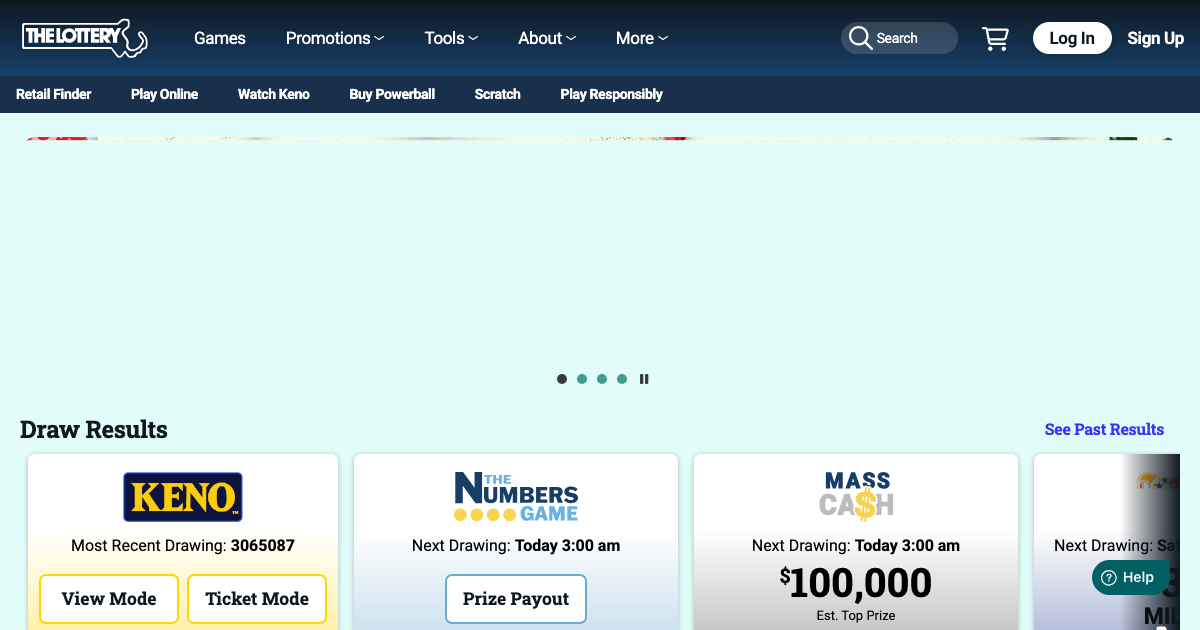1200x630 pixels.
Task: Expand the More dropdown menu
Action: (642, 38)
